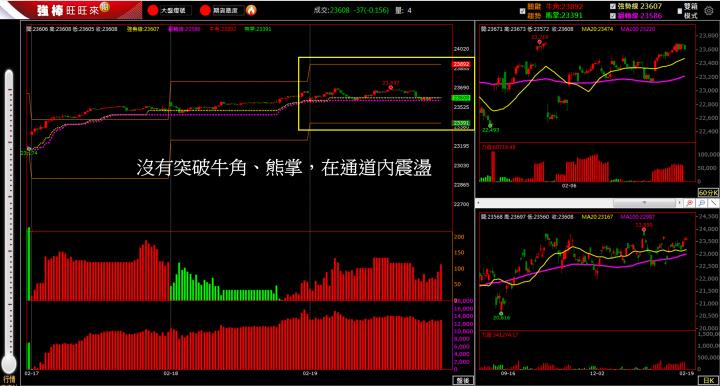Click the scrollbar right arrow
This screenshot has width=720, height=386.
[680, 202]
